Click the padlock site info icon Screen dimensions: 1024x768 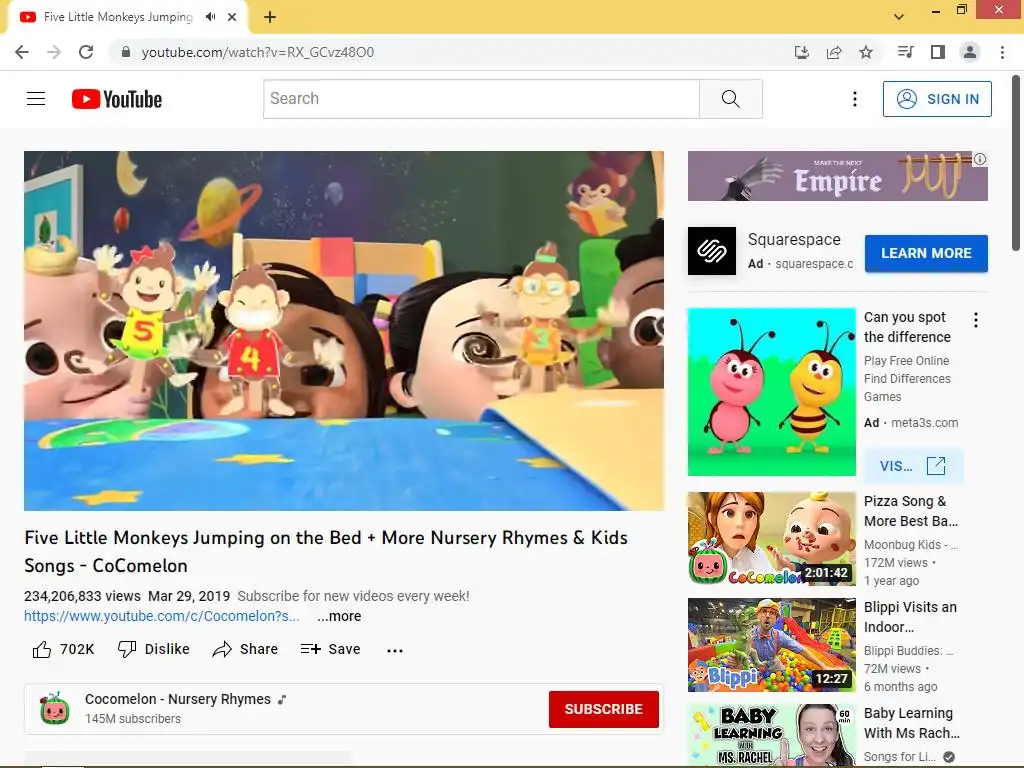(x=126, y=52)
